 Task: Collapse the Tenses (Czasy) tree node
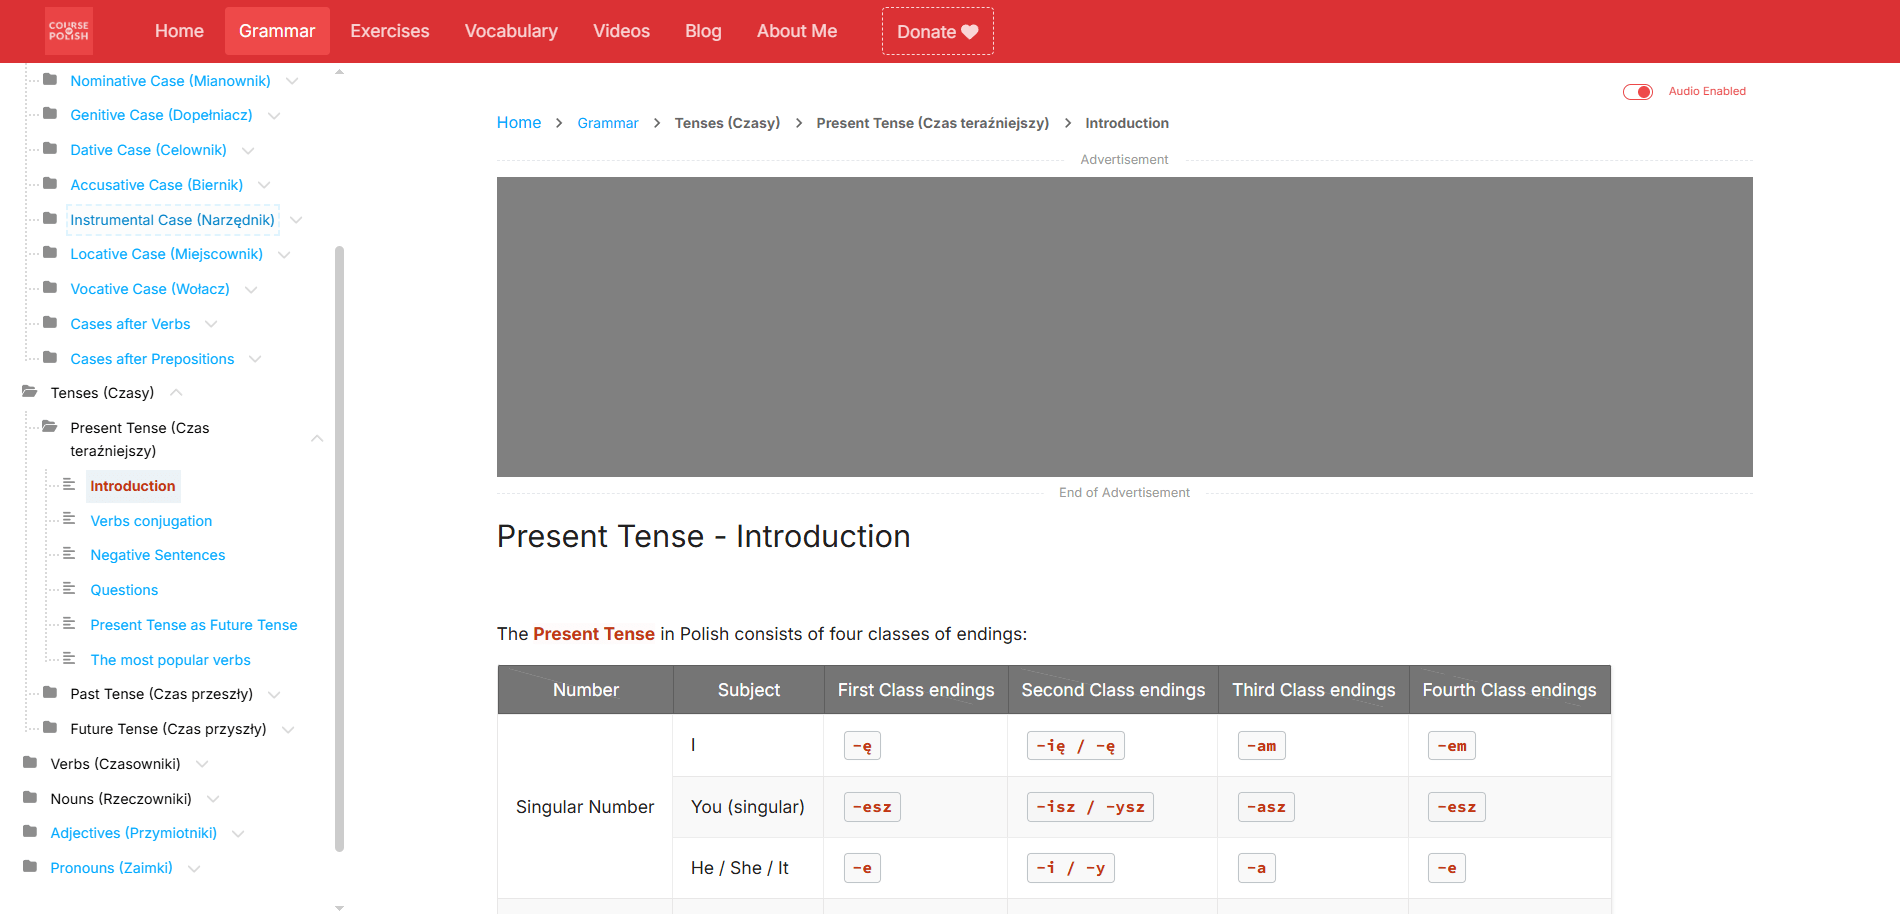176,393
